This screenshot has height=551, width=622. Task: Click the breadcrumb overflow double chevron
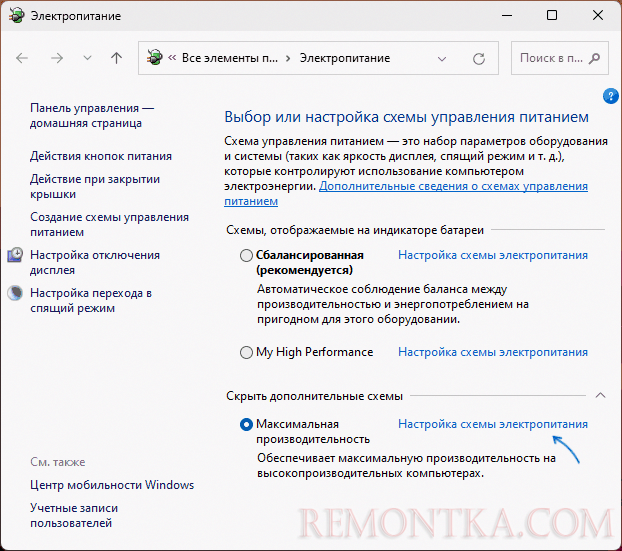[x=172, y=58]
